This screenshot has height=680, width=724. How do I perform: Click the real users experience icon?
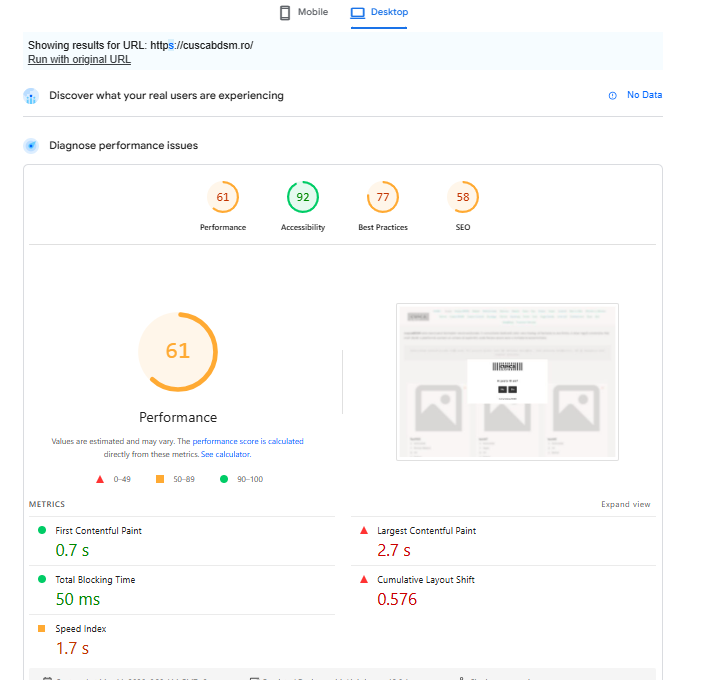[x=31, y=96]
